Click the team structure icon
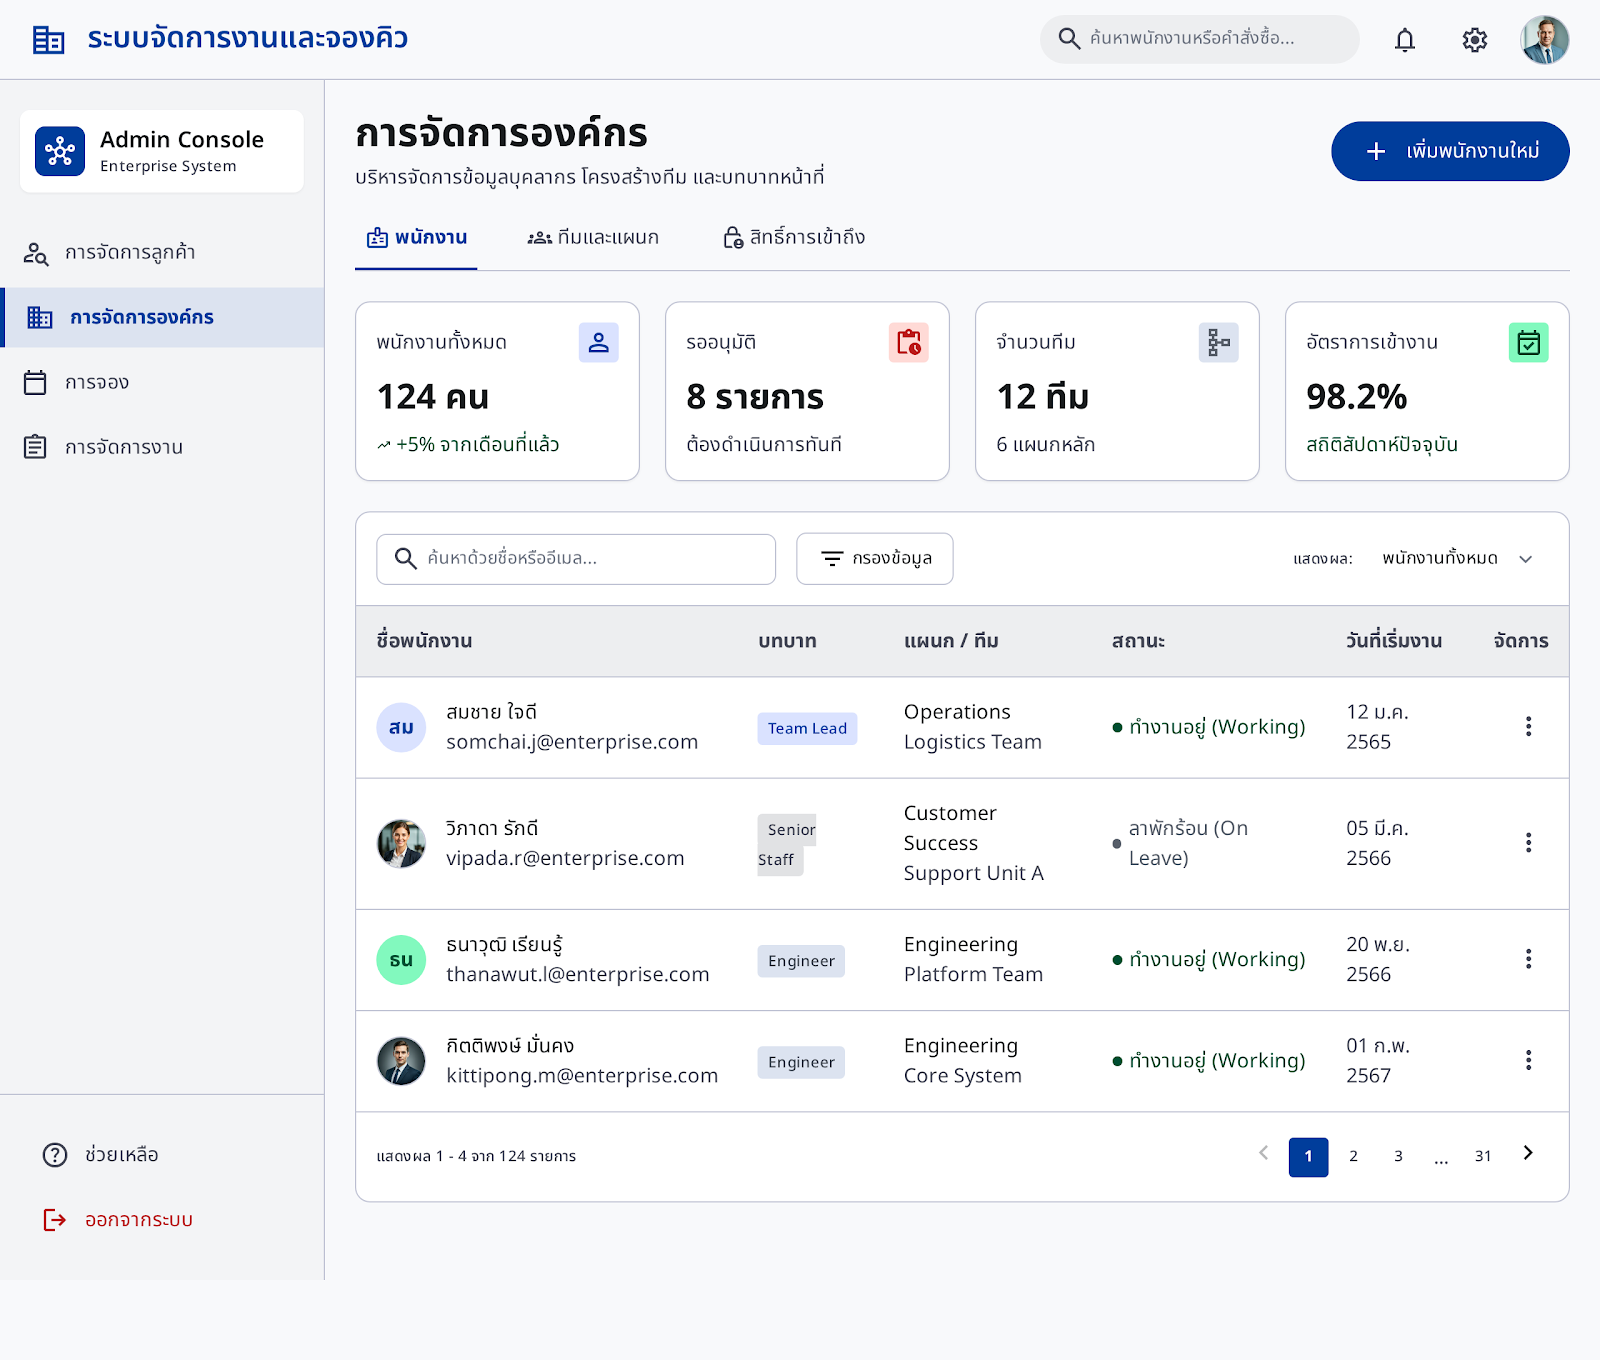The width and height of the screenshot is (1600, 1360). (x=1219, y=343)
